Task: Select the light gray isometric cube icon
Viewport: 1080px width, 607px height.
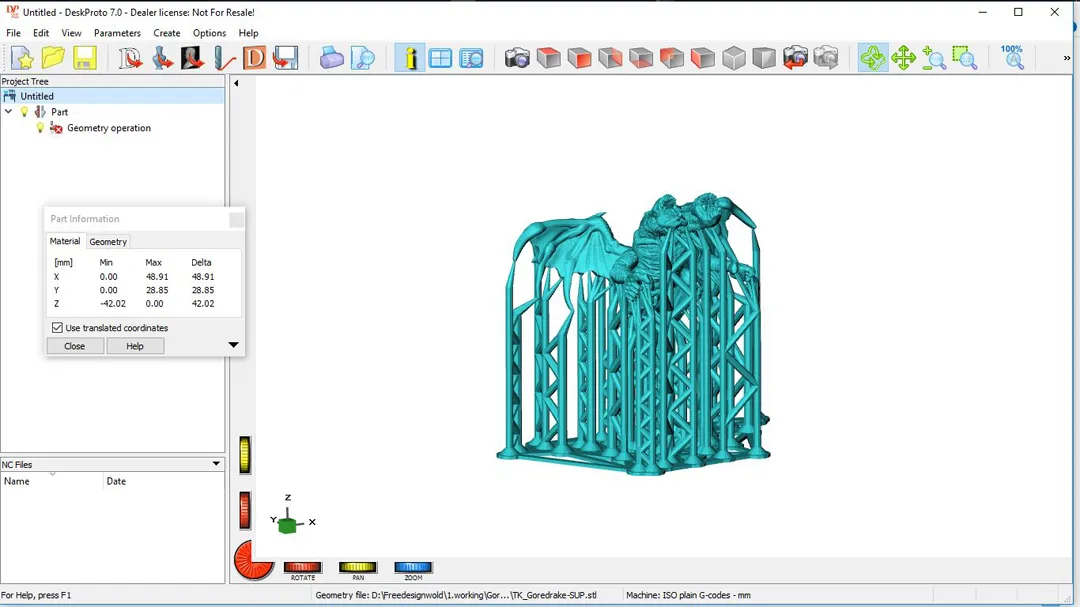Action: [734, 58]
